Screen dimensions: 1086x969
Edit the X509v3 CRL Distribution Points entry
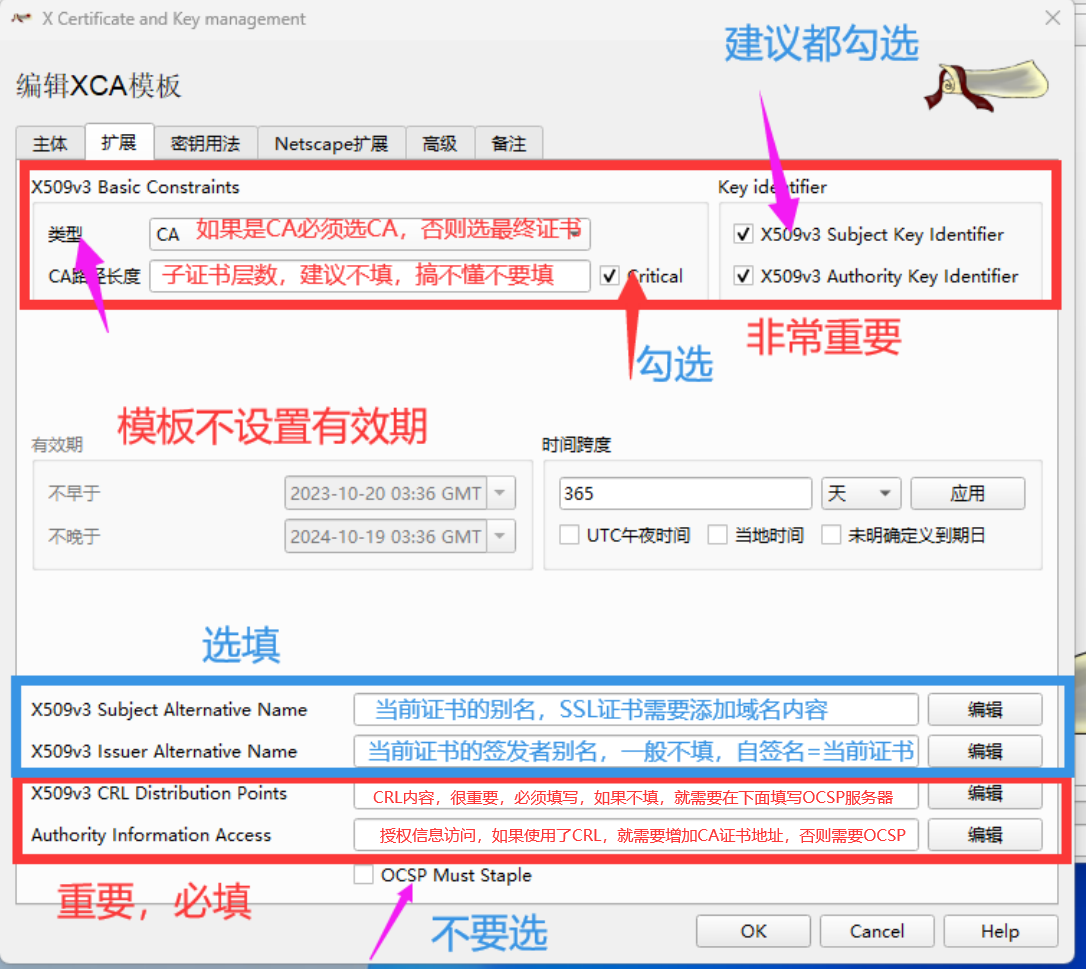tap(985, 793)
